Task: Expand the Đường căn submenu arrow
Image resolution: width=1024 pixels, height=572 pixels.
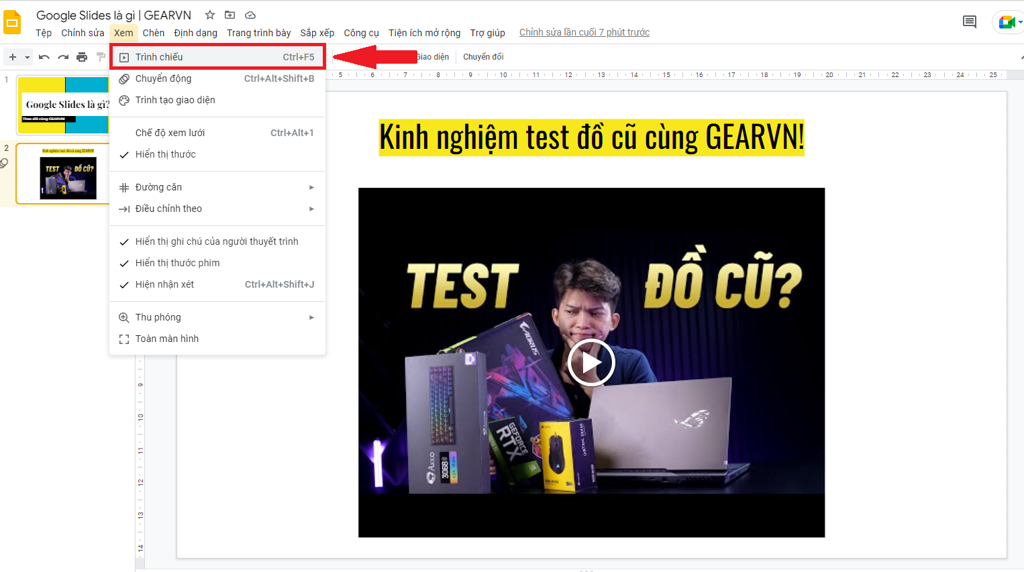Action: (x=312, y=187)
